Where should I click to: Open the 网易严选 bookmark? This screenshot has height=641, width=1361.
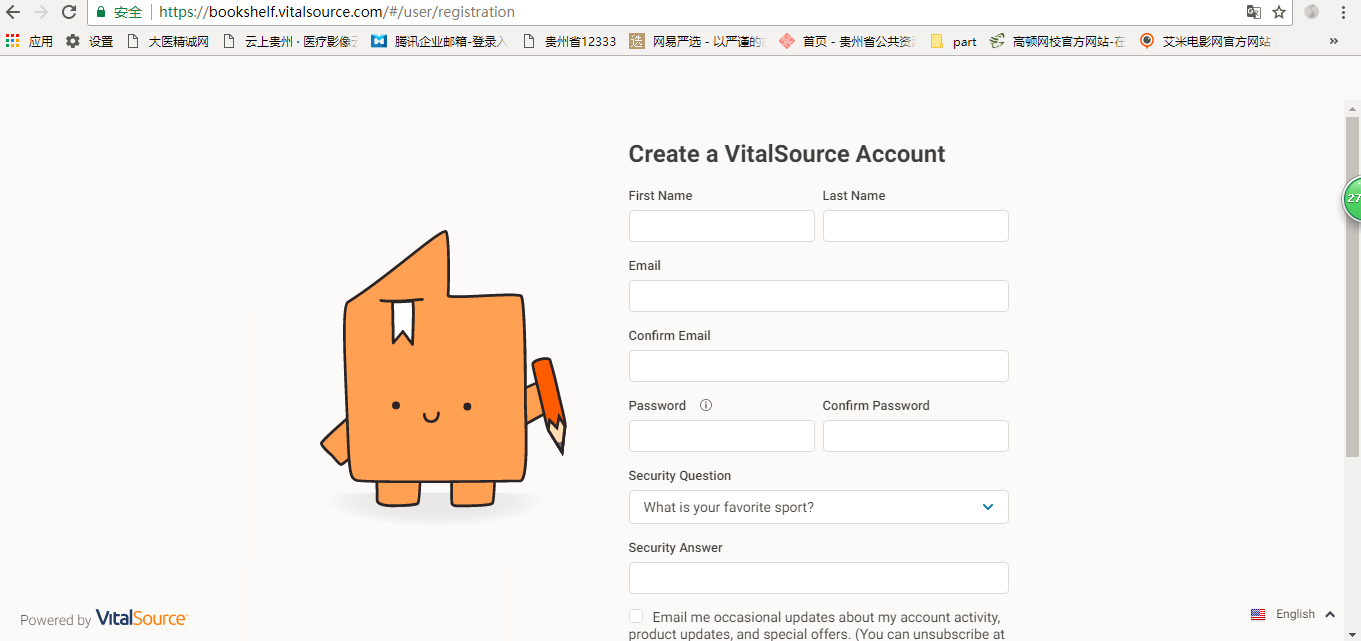(x=698, y=41)
